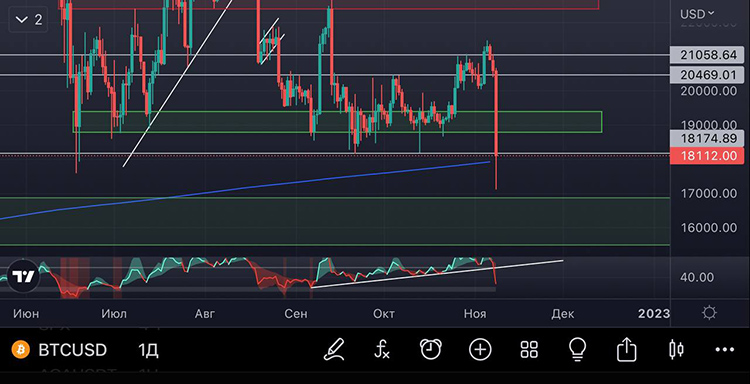Tap the Сен month label on time axis
750x384 pixels.
pos(296,314)
